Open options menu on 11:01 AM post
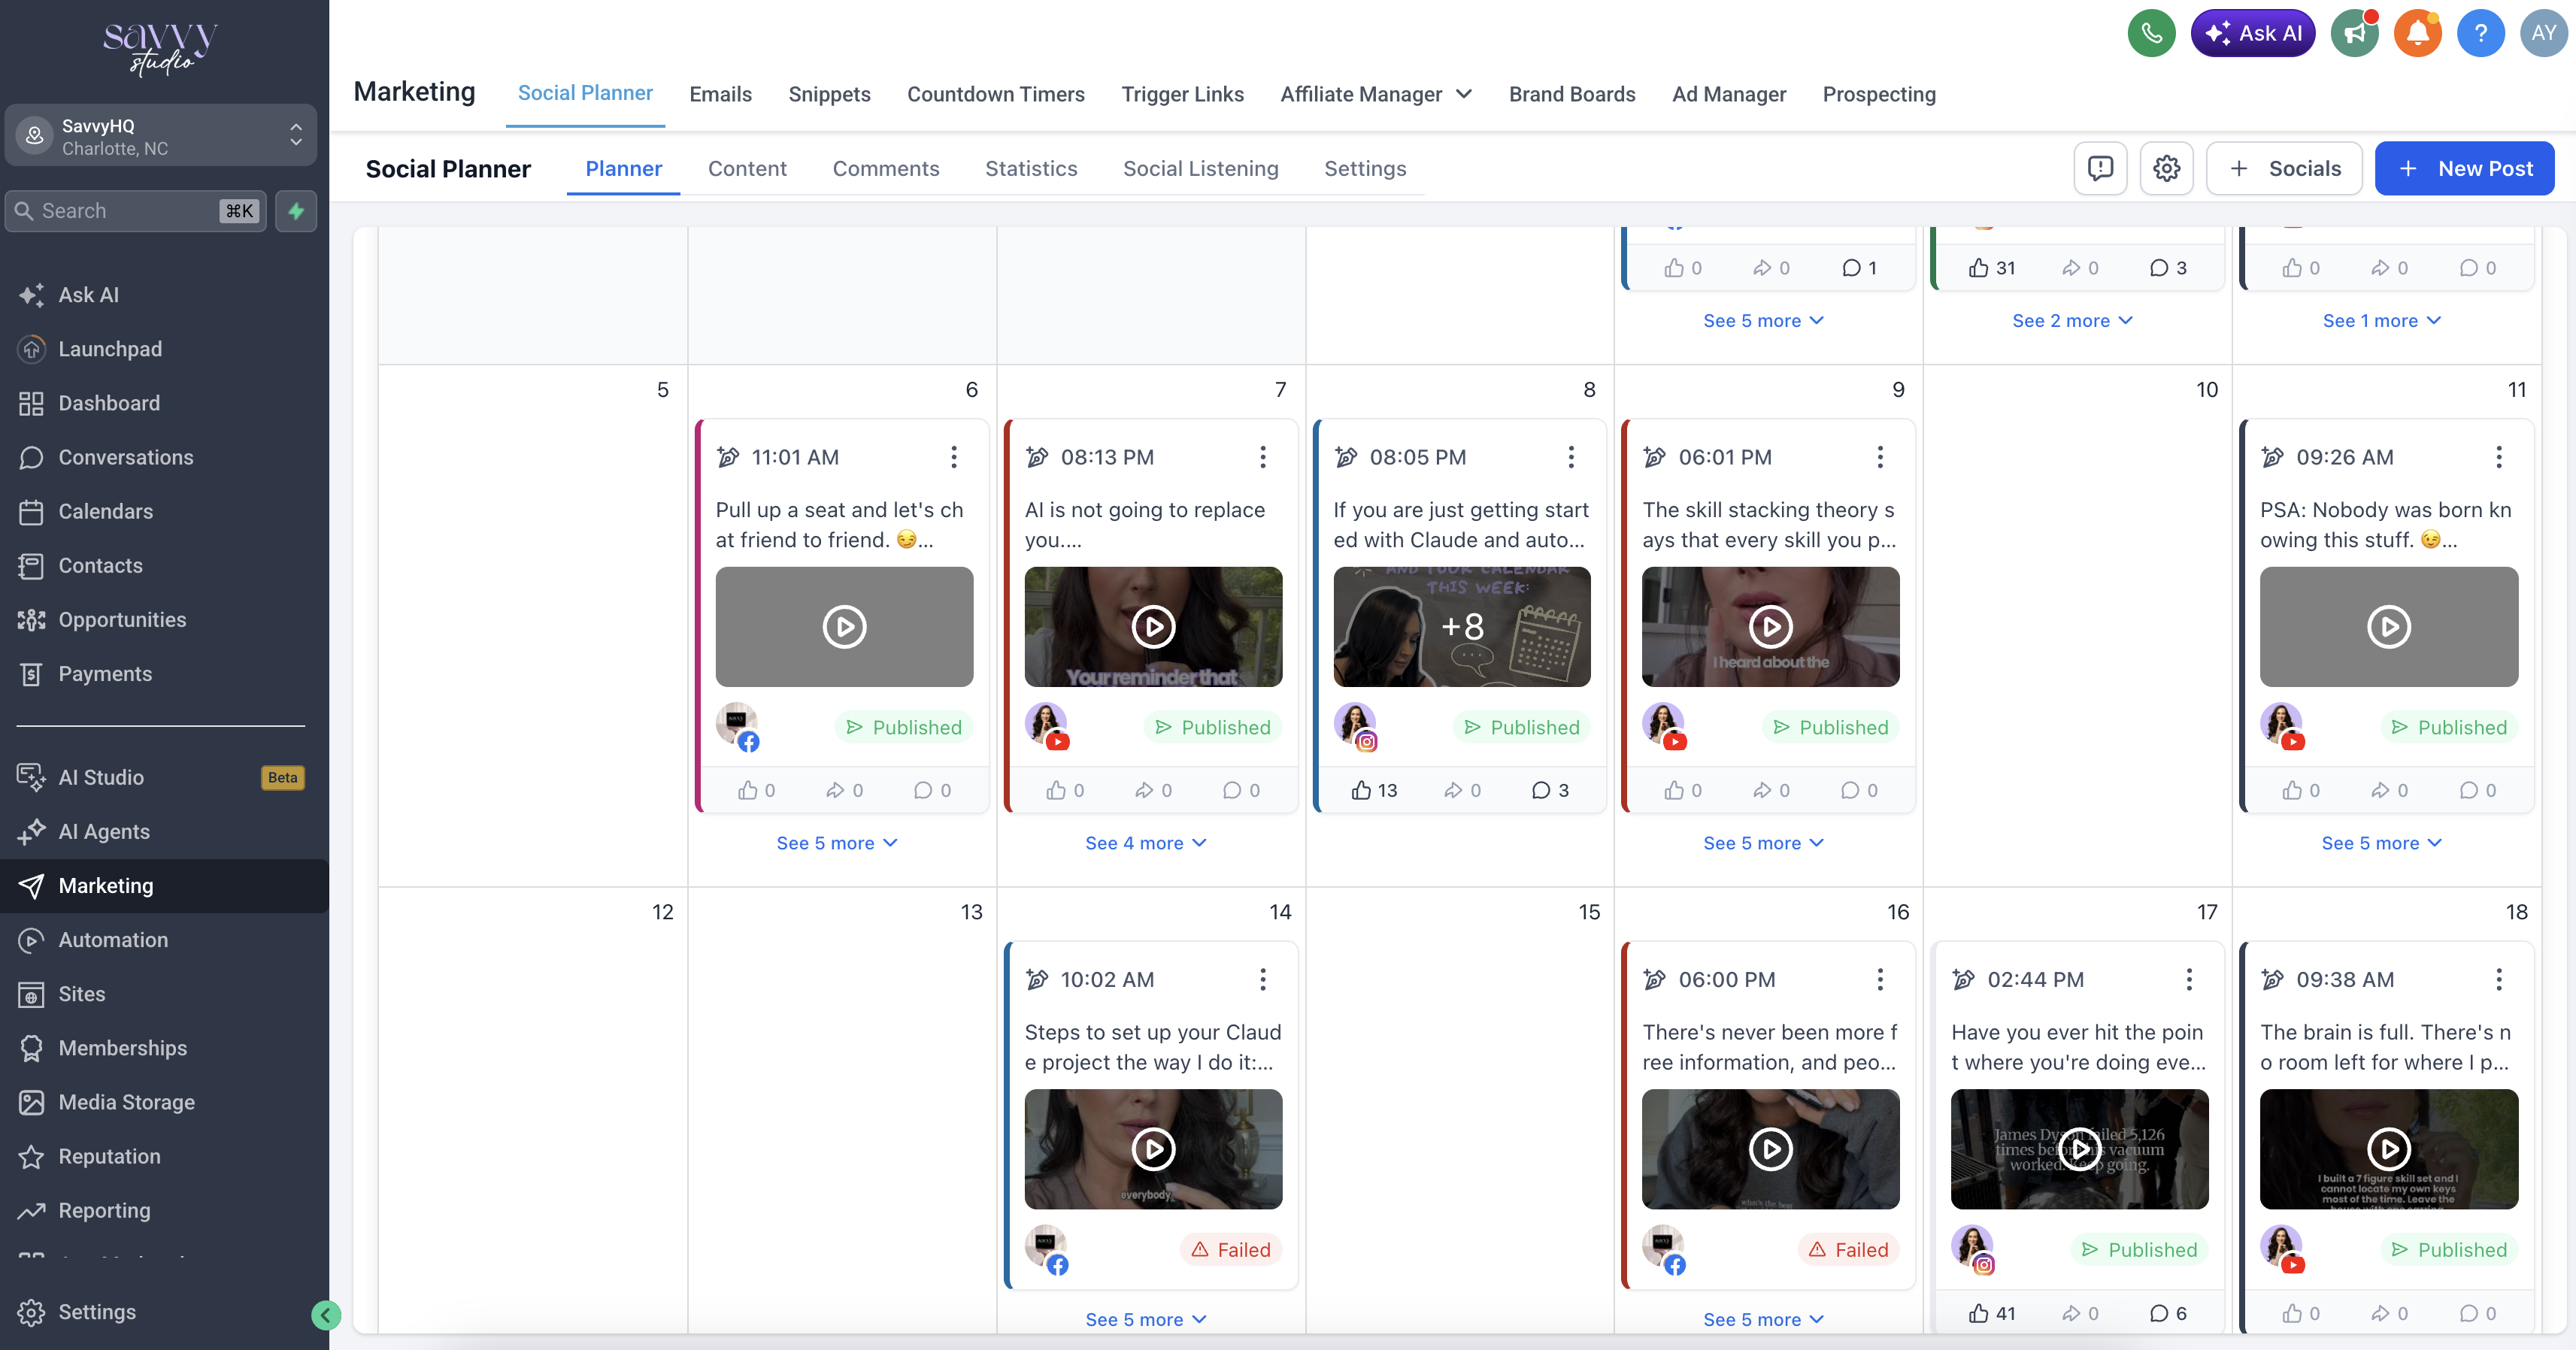The width and height of the screenshot is (2576, 1350). (x=954, y=457)
